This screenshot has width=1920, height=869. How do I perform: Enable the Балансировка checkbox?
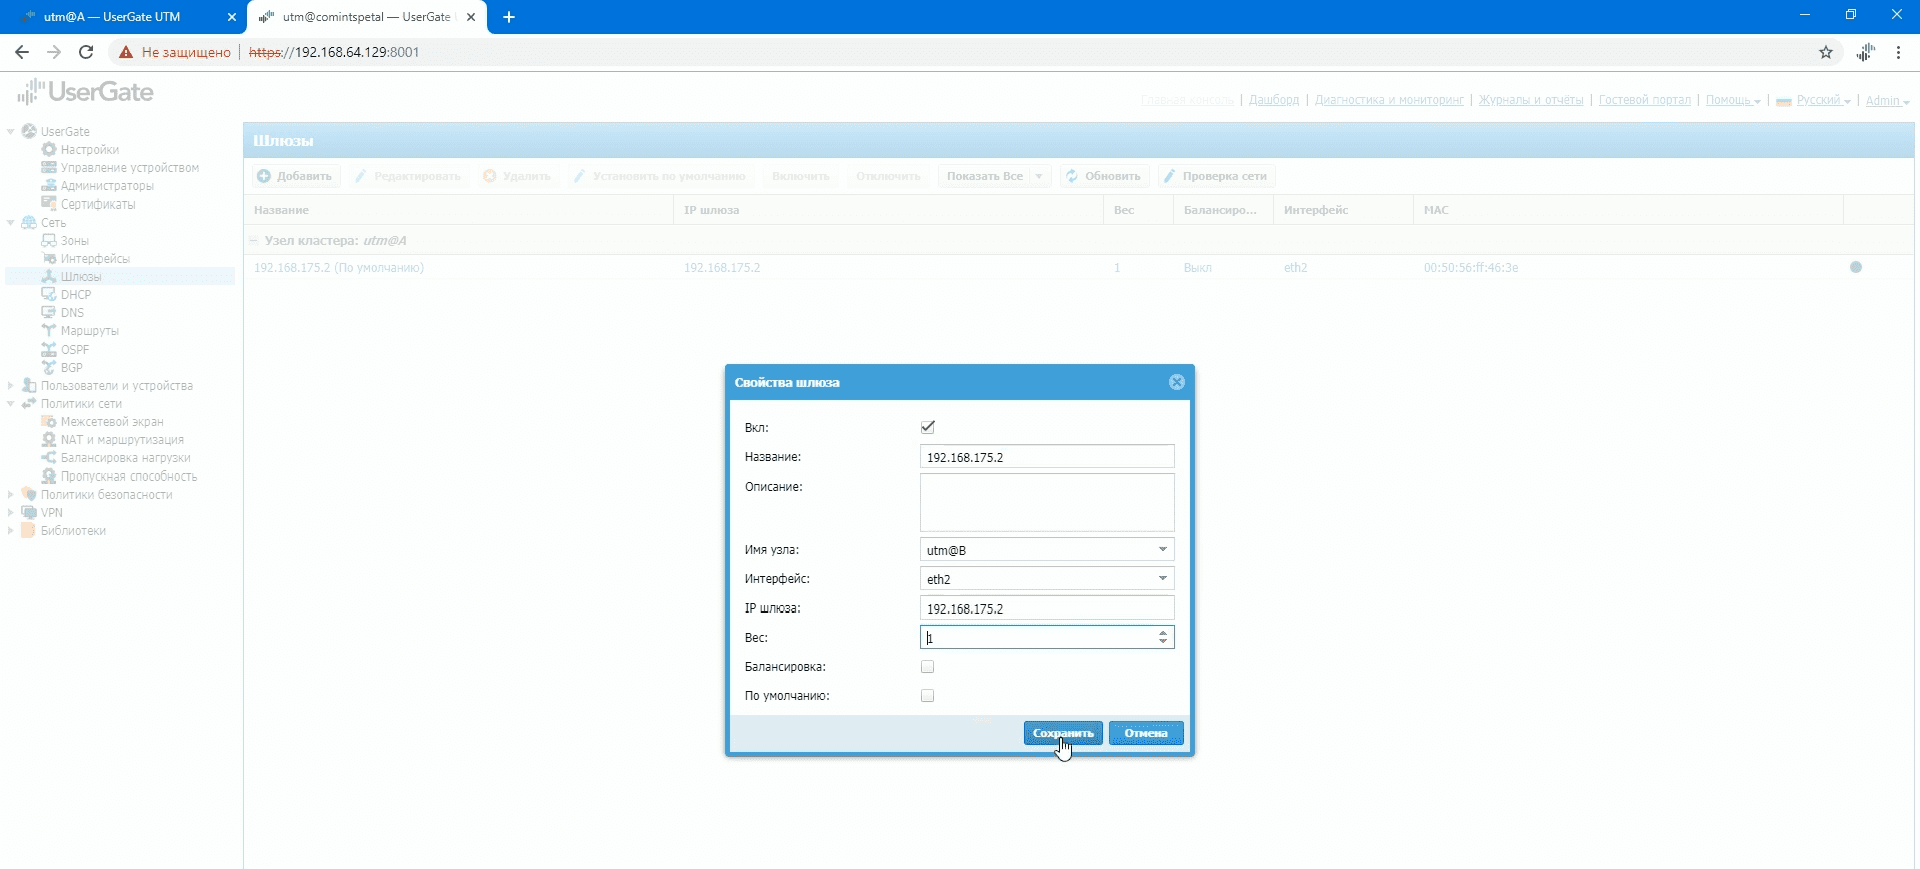click(928, 667)
